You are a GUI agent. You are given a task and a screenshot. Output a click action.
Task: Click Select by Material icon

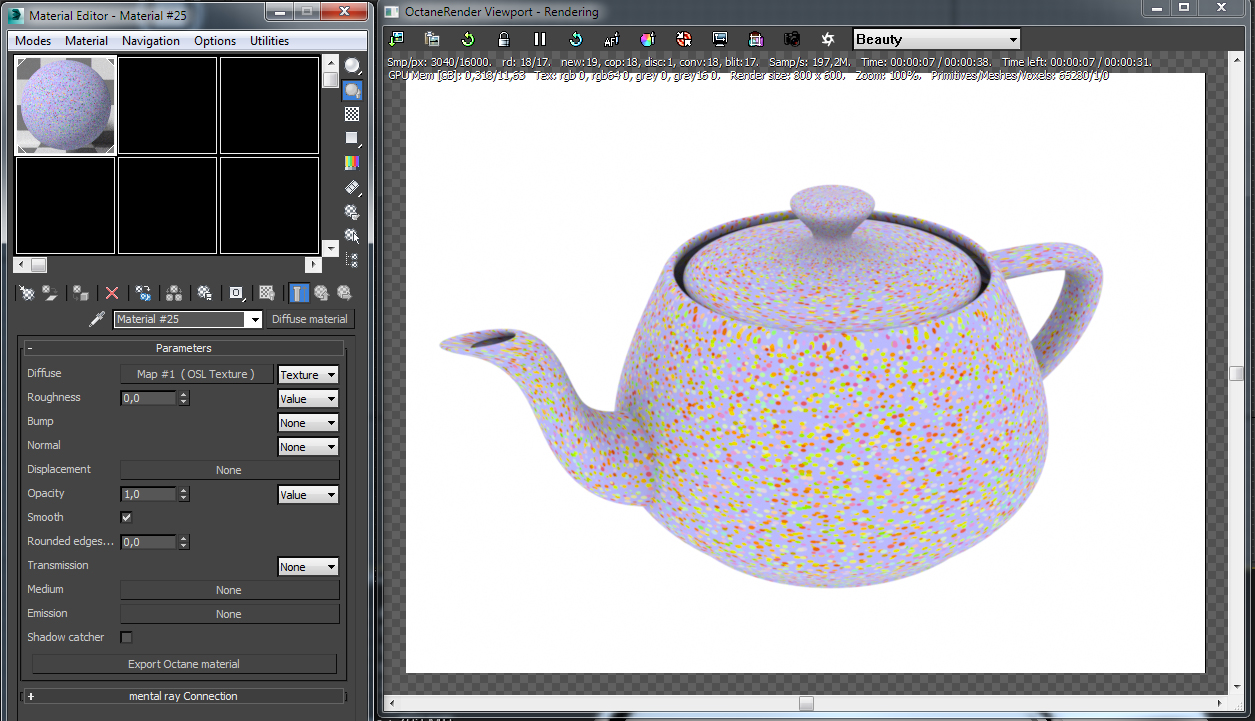(x=352, y=235)
